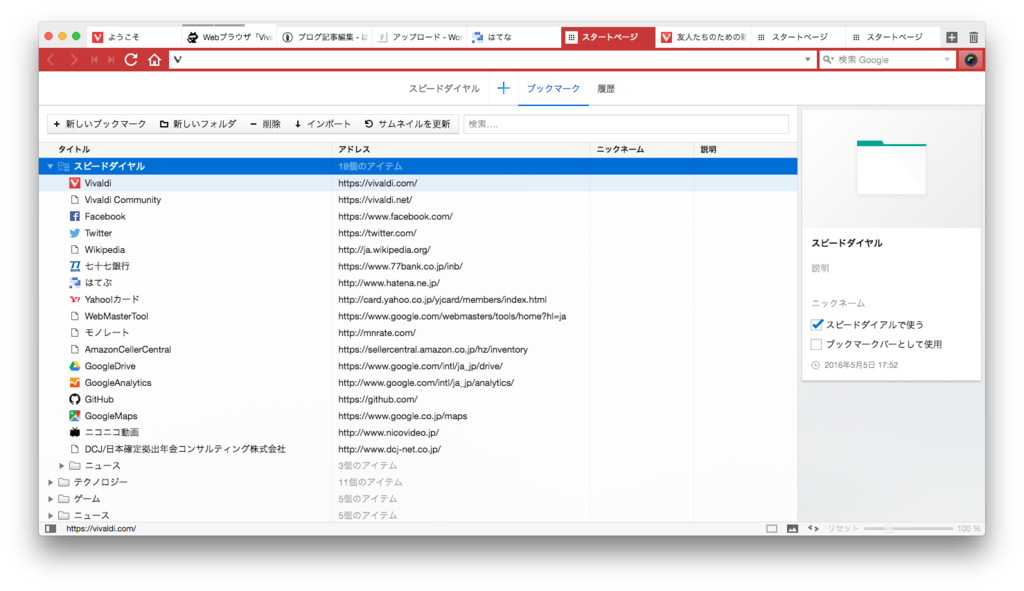The height and width of the screenshot is (591, 1024).
Task: Click the GoogleAnalytics favicon
Action: 74,383
